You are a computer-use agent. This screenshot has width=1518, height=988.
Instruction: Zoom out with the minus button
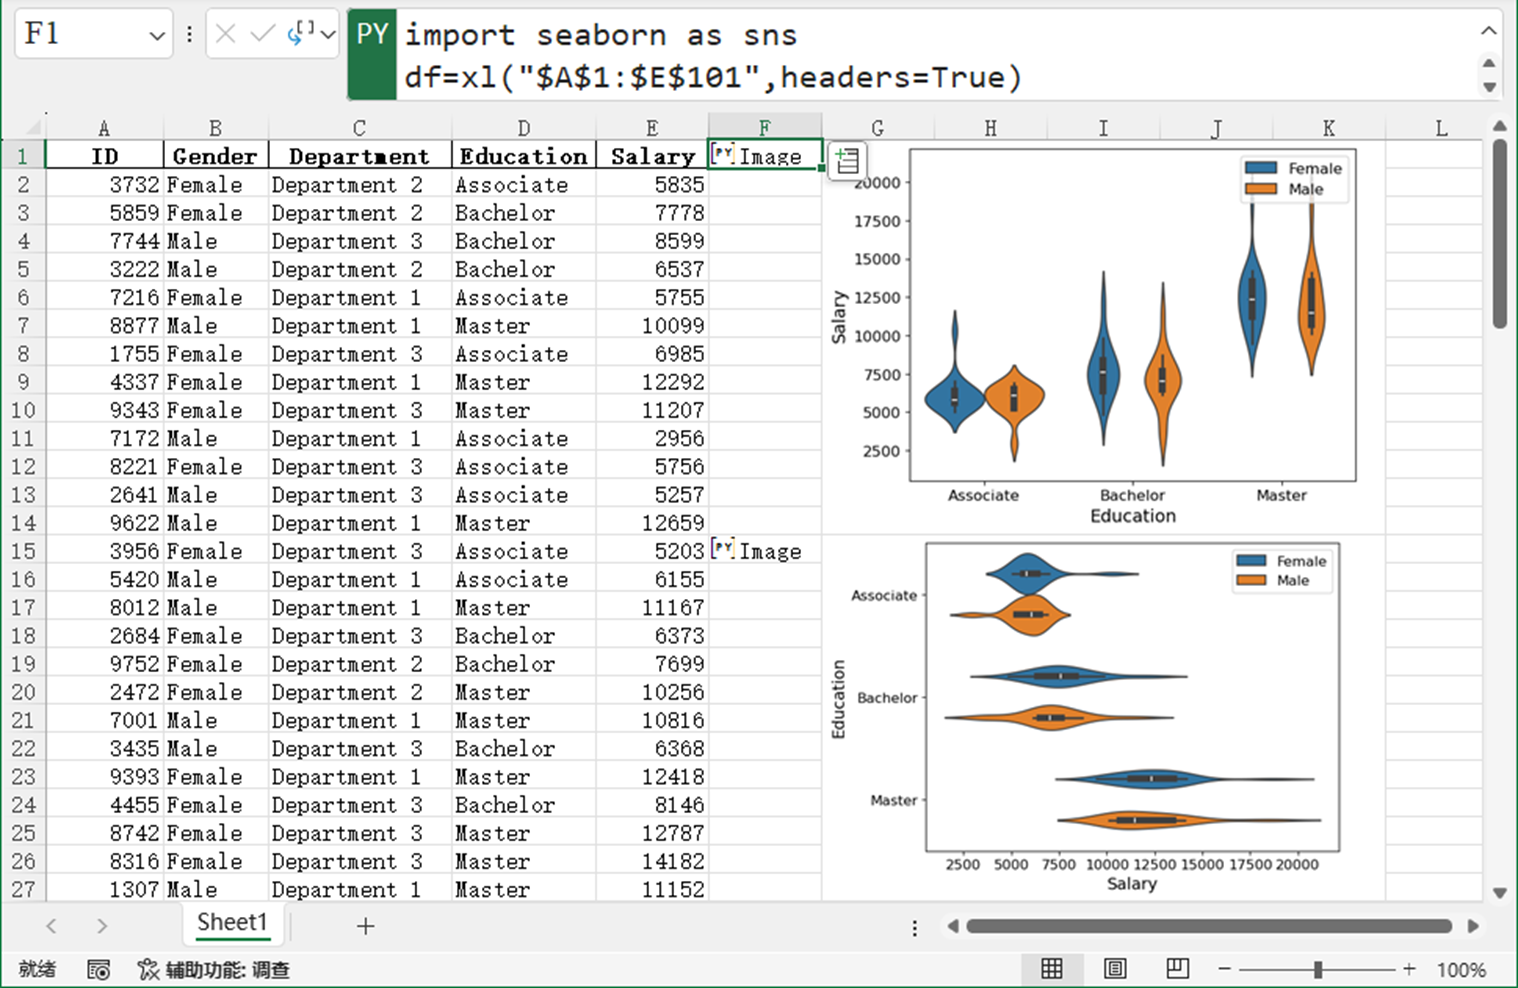(x=1224, y=969)
